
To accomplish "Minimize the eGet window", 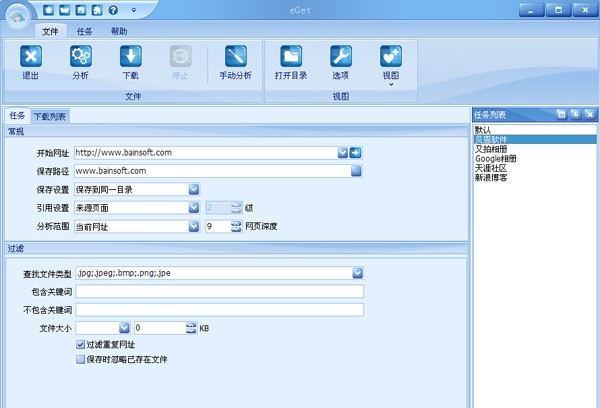I will click(x=531, y=10).
